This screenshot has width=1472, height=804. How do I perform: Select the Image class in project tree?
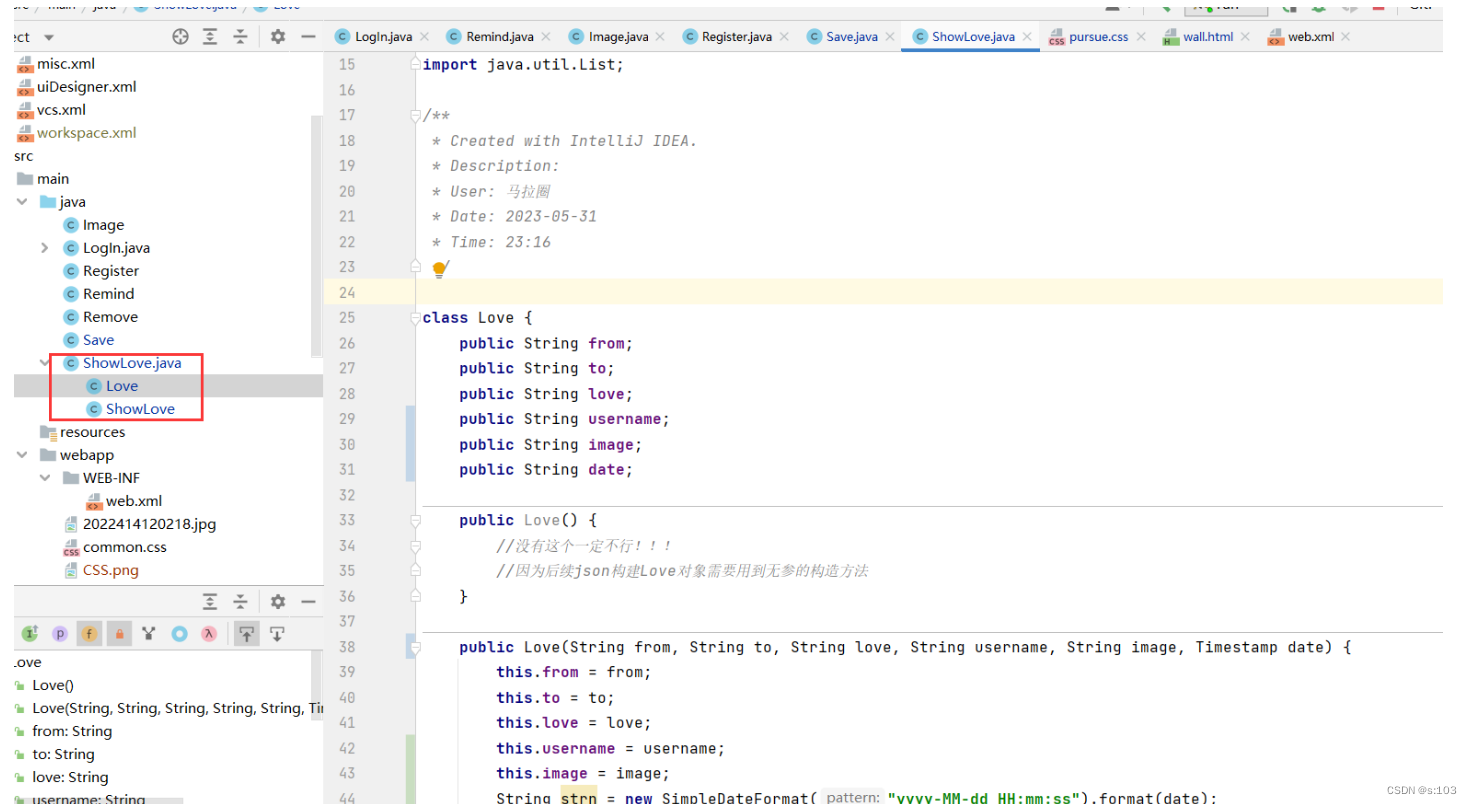pos(103,225)
